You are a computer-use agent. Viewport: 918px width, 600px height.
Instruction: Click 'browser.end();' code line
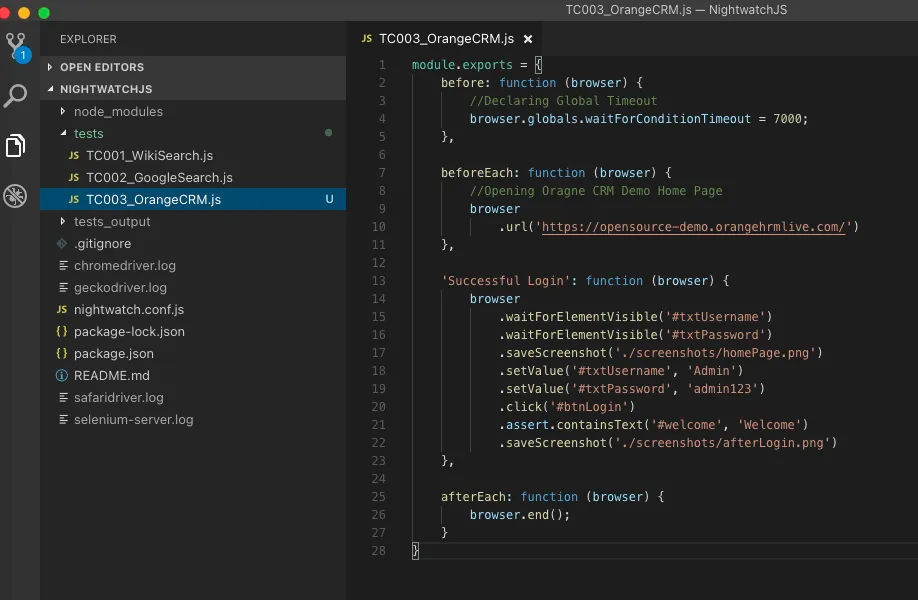[x=519, y=515]
